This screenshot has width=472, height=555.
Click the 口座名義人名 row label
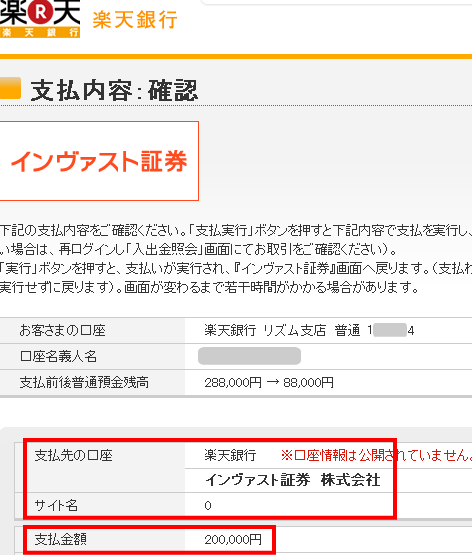point(58,356)
